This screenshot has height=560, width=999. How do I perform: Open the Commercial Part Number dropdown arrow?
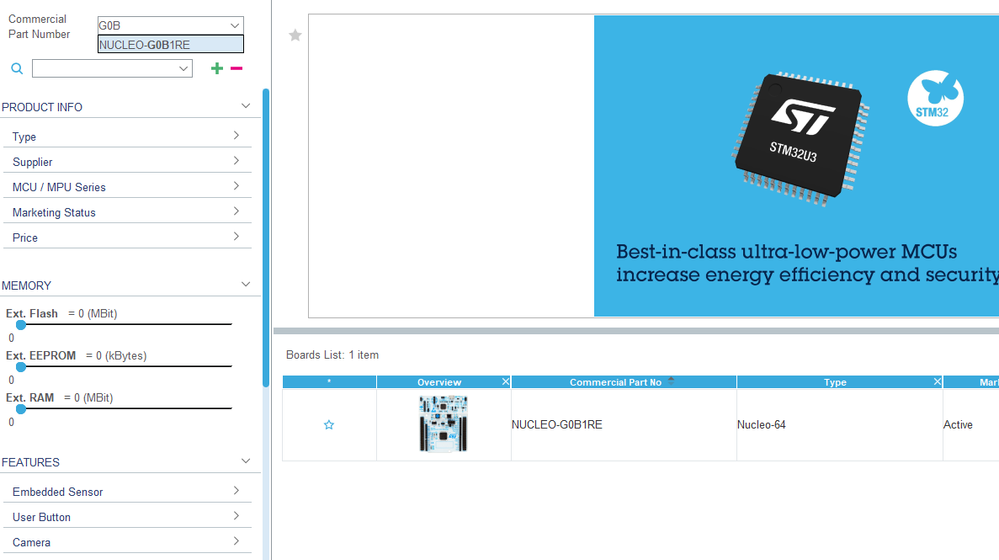(x=234, y=25)
